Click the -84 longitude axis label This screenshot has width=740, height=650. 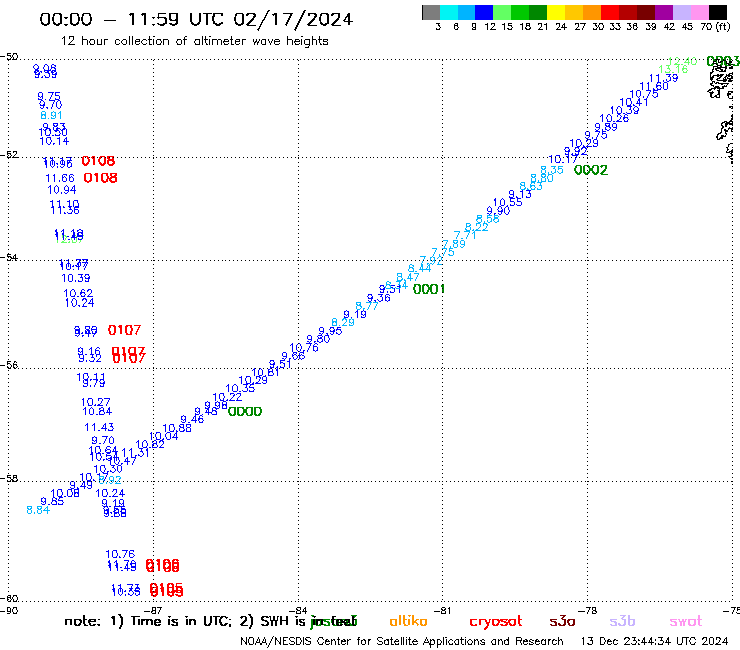pyautogui.click(x=299, y=611)
